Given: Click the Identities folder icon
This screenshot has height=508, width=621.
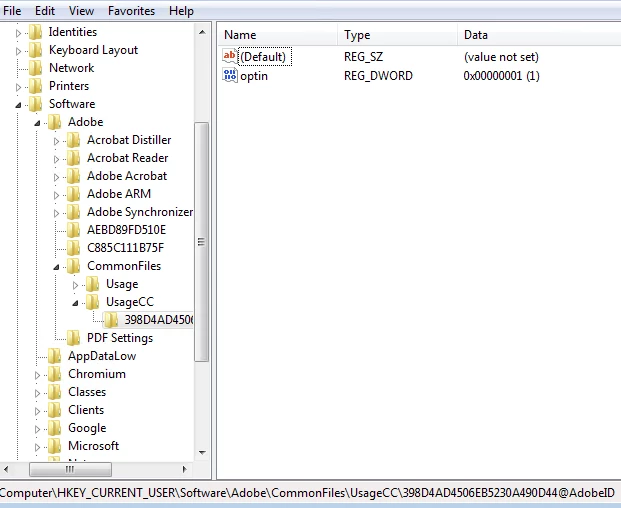Looking at the screenshot, I should 35,32.
